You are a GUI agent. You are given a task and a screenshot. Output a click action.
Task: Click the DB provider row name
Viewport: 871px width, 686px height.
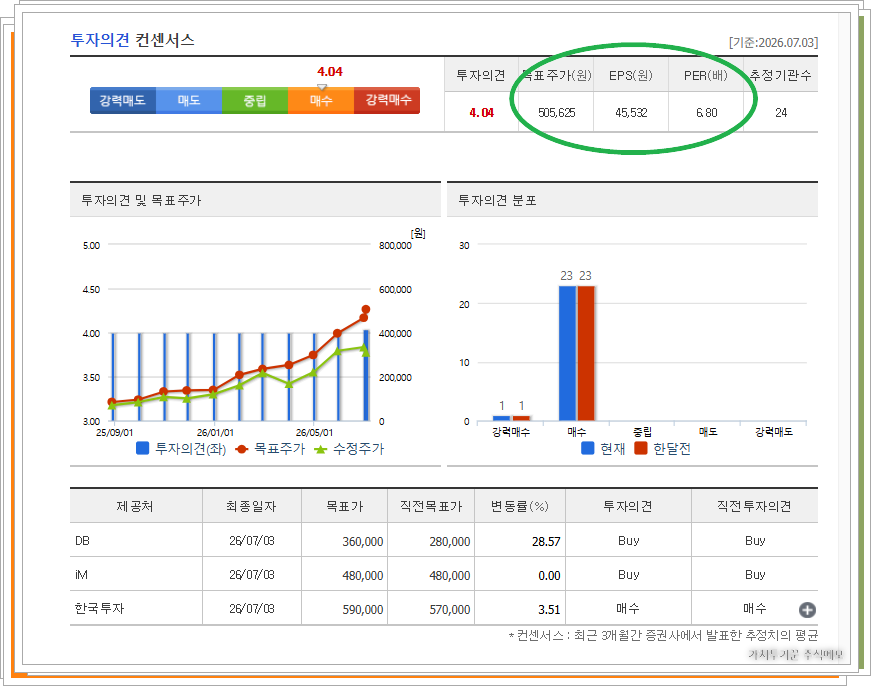pyautogui.click(x=82, y=540)
